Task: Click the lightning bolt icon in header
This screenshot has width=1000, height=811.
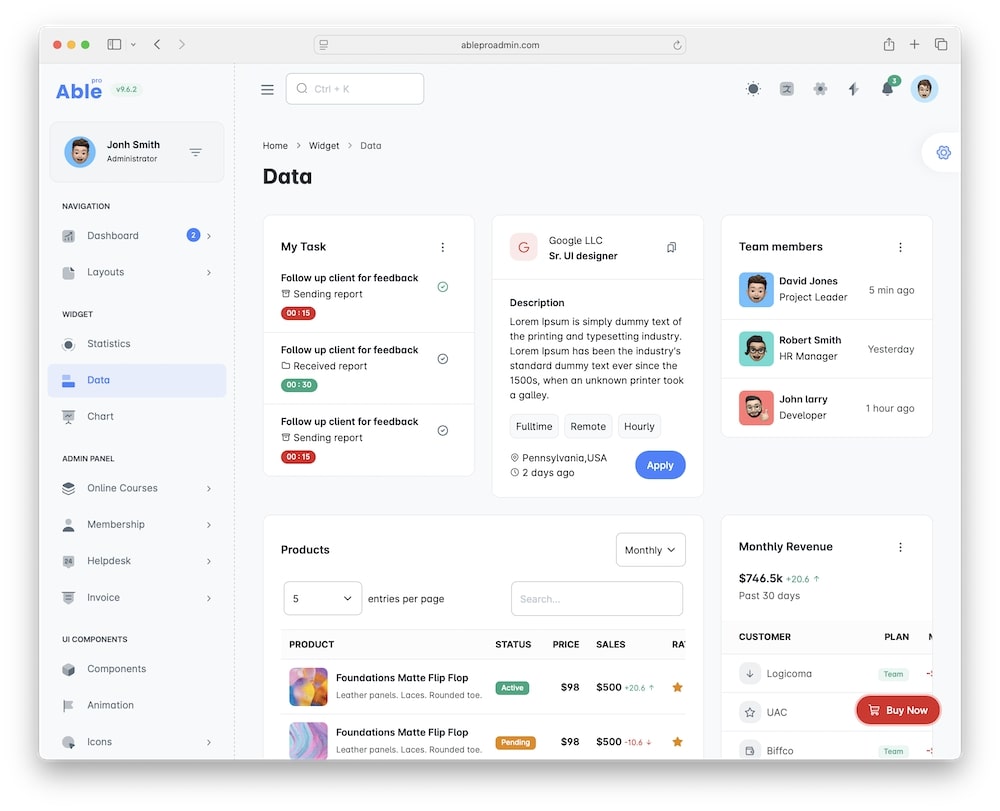Action: pos(853,89)
